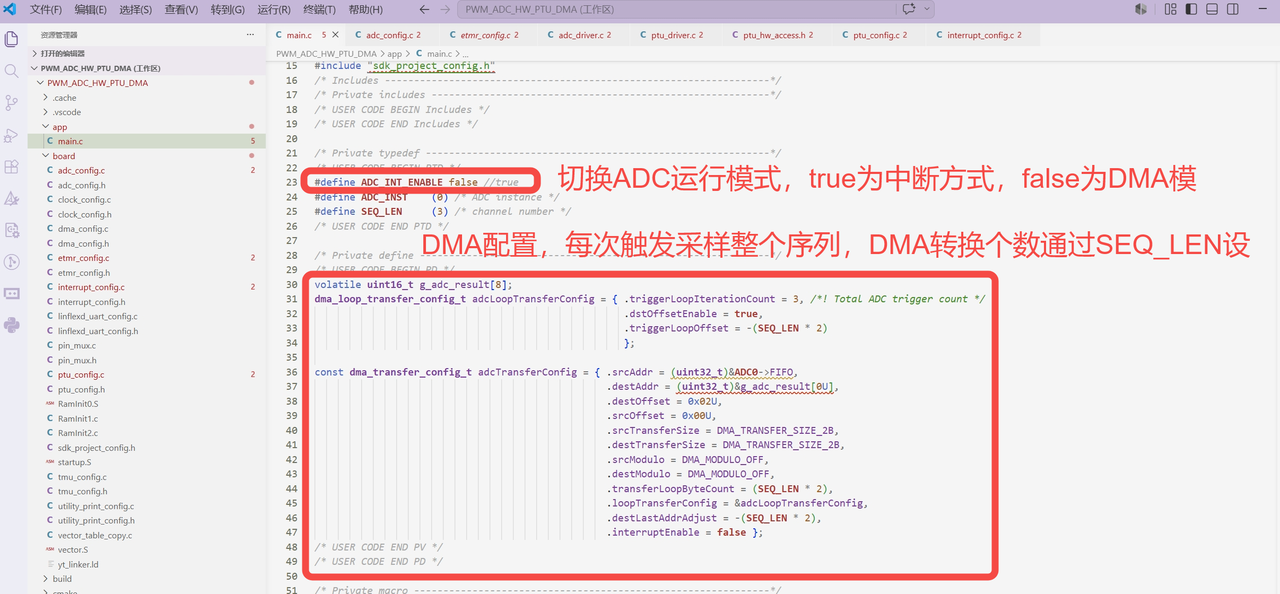Collapse the PWM_ADC_HW_PTU_DMA root folder
Viewport: 1280px width, 594px height.
[x=147, y=83]
